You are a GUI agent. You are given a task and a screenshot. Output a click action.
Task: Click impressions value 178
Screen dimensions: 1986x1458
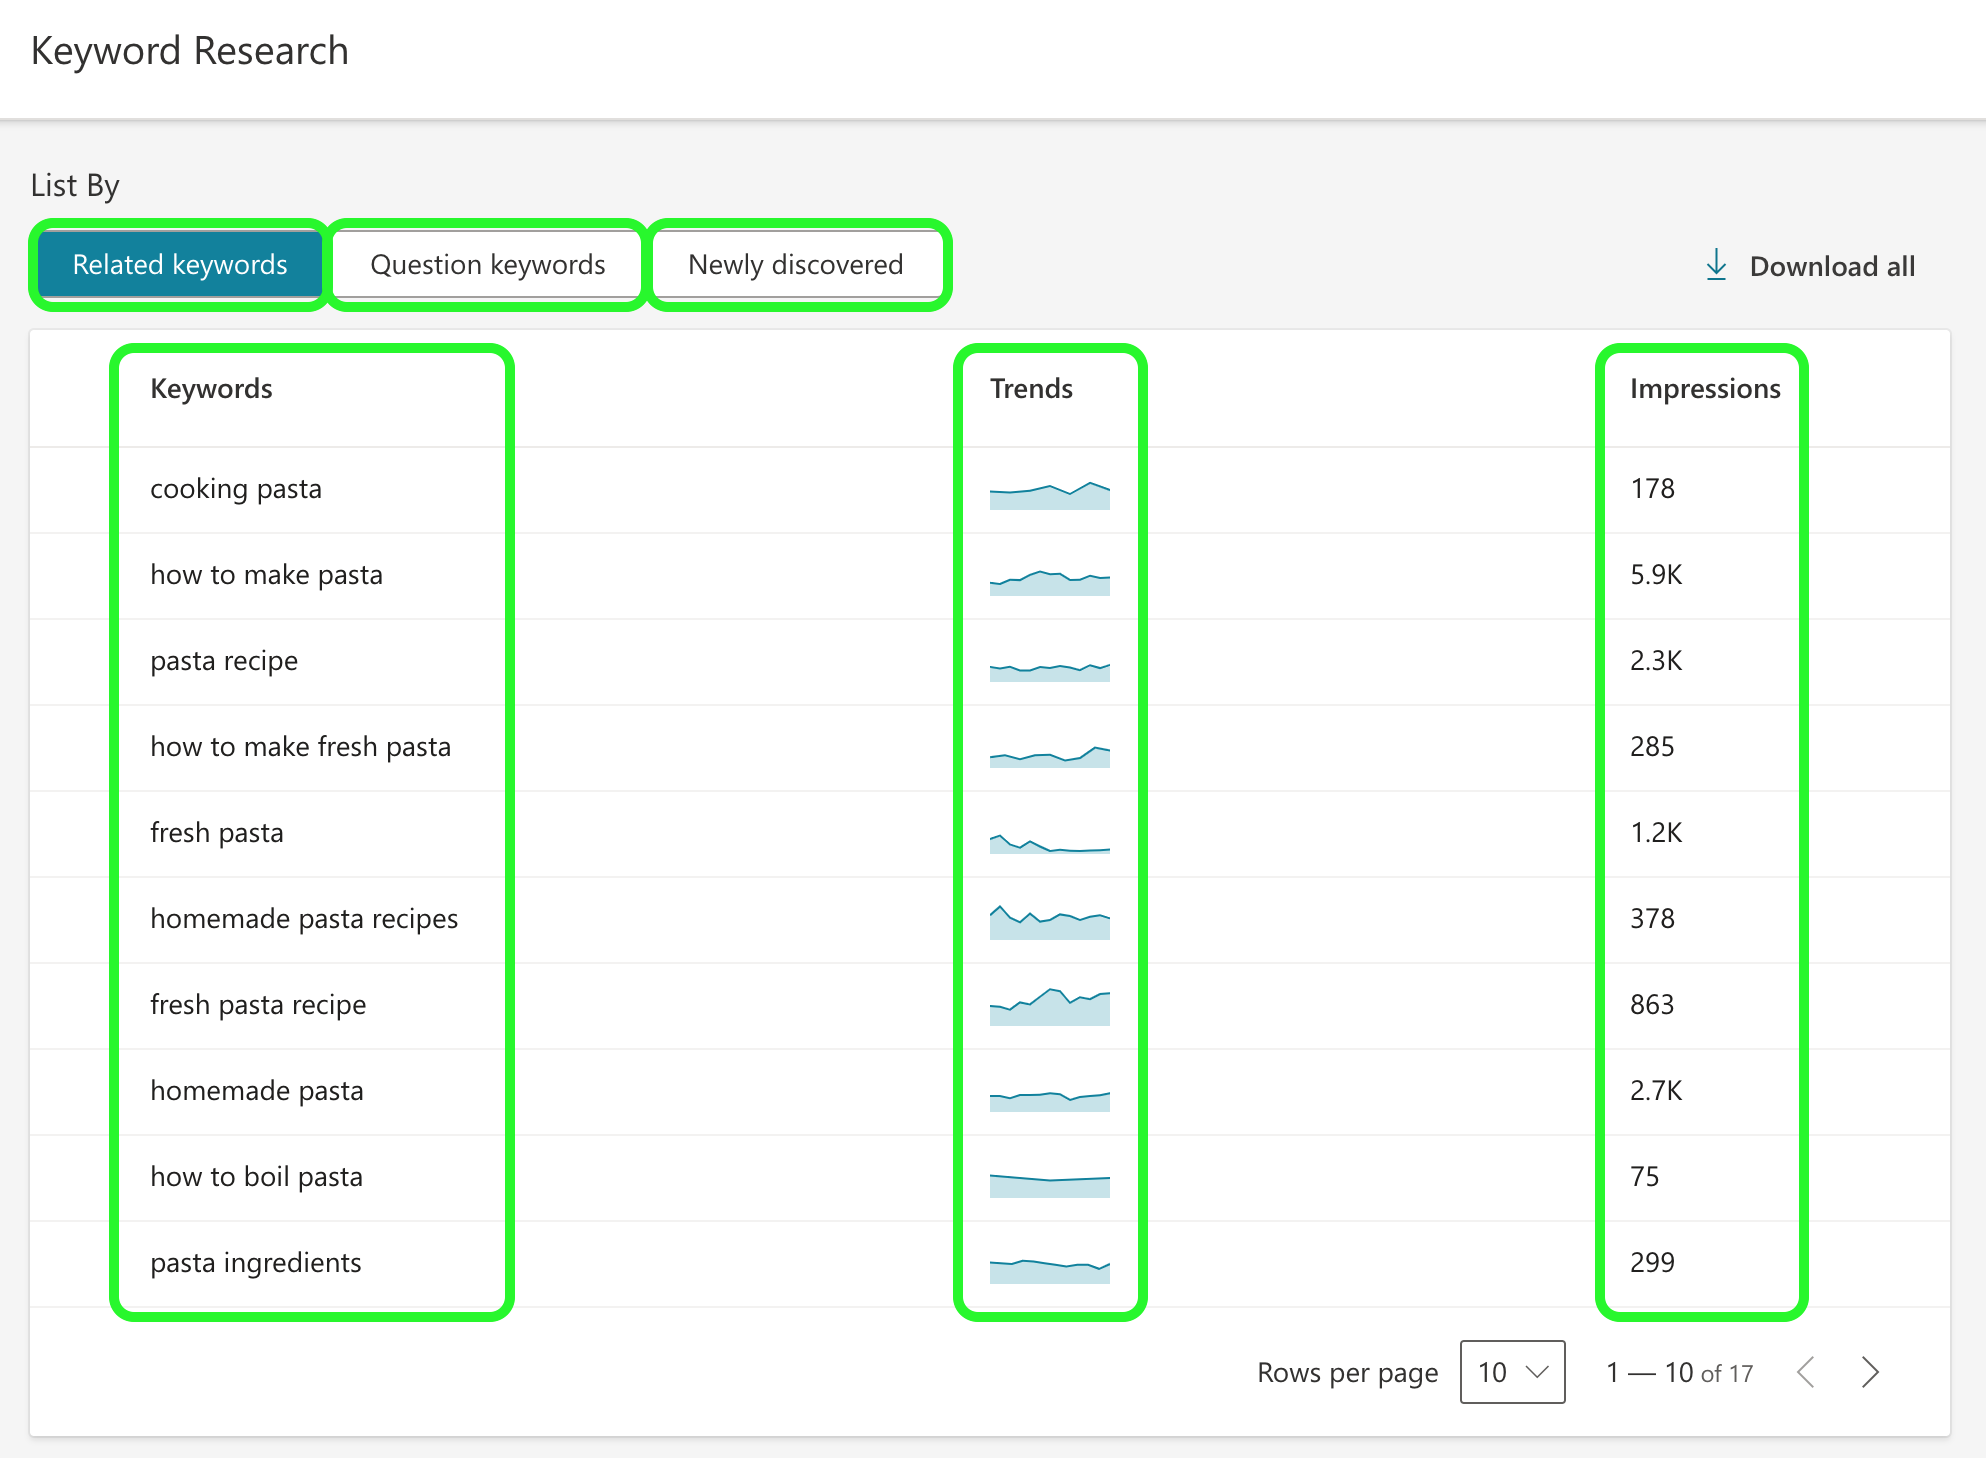click(x=1652, y=489)
